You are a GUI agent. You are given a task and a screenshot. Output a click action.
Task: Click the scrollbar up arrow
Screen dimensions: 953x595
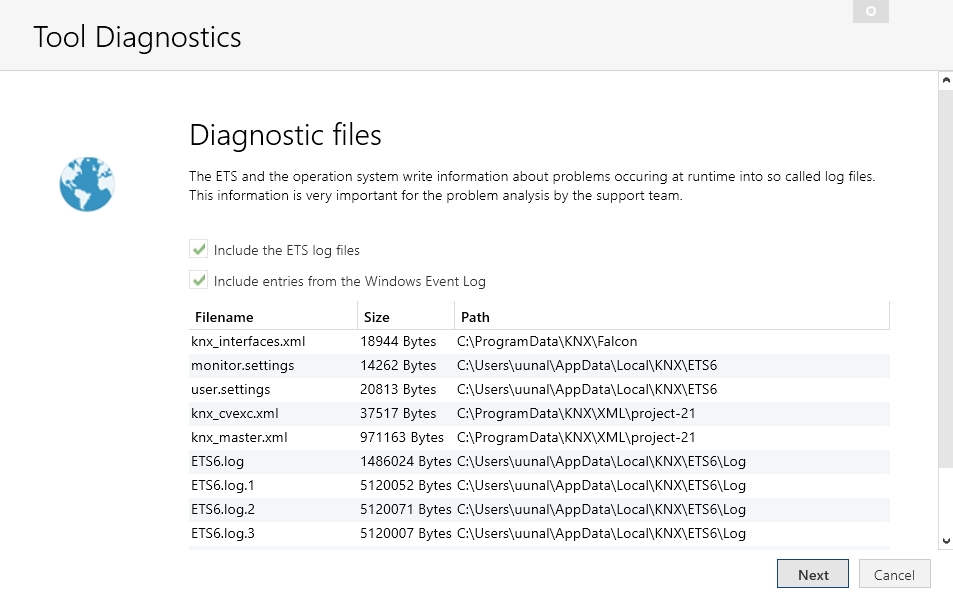click(946, 80)
